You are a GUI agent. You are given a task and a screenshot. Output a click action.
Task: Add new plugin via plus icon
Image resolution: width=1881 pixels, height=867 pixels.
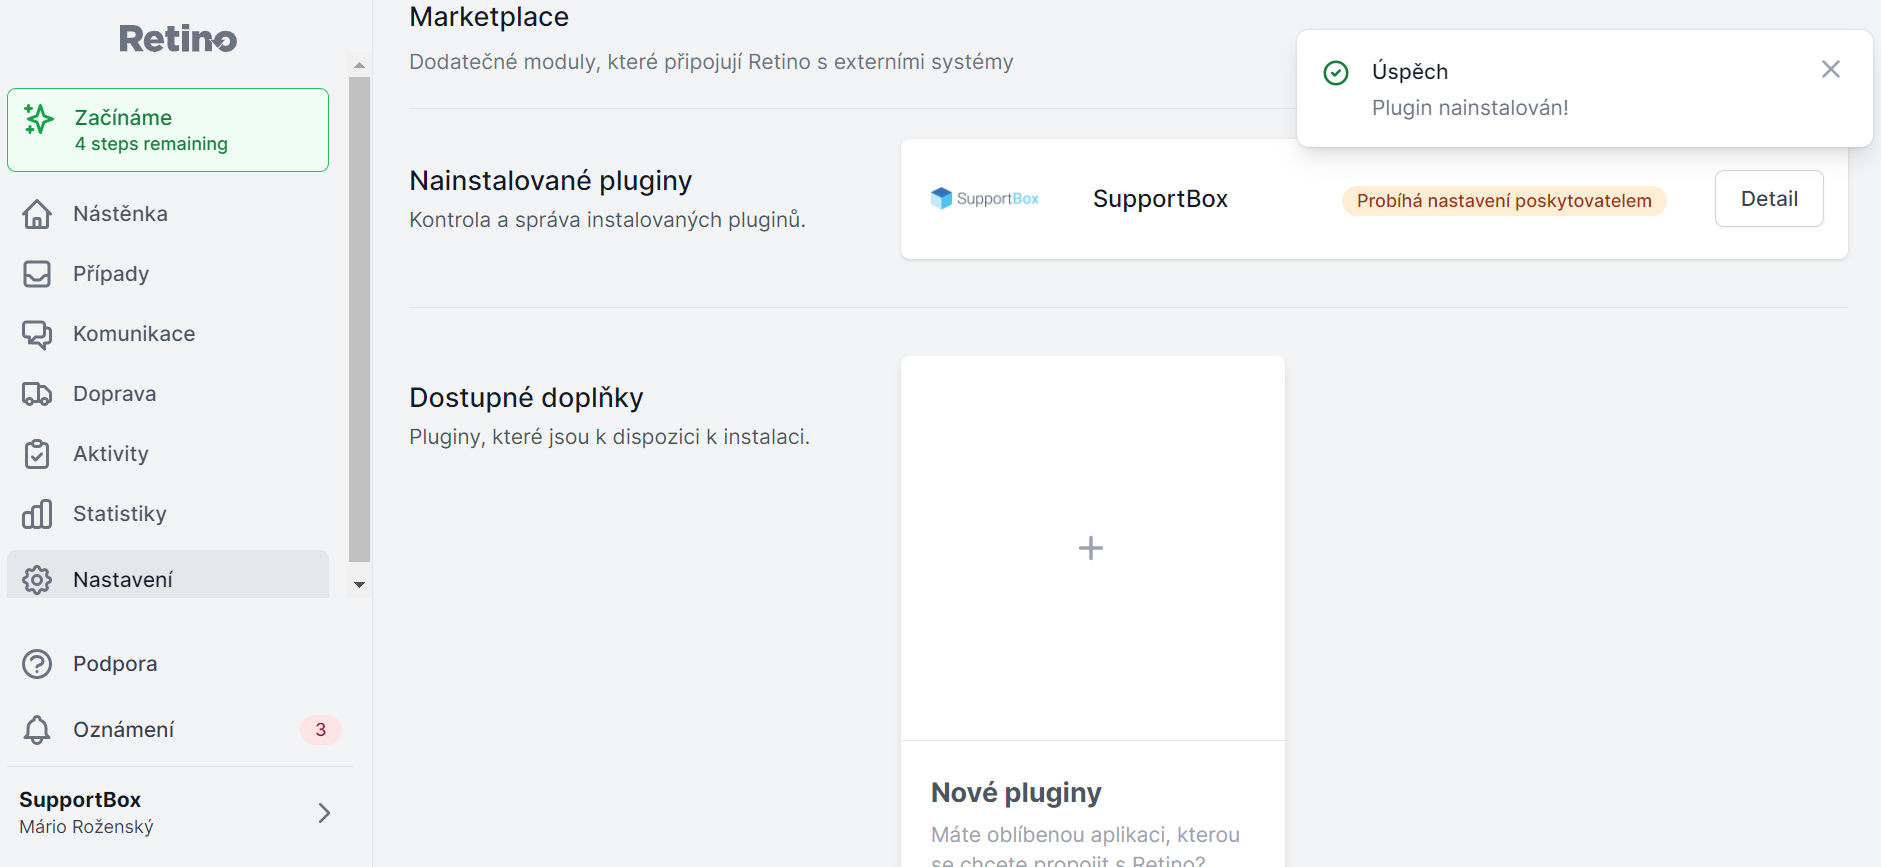tap(1091, 548)
